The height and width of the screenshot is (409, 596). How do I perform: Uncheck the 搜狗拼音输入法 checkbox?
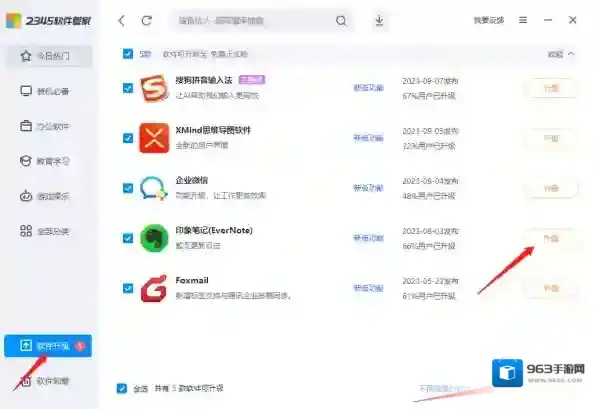[128, 88]
